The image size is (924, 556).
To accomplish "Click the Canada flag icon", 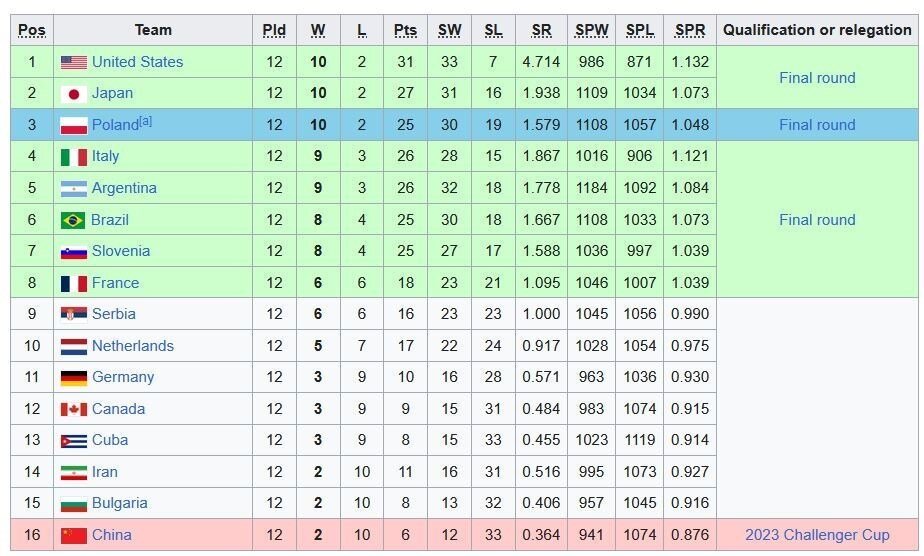I will click(x=73, y=409).
